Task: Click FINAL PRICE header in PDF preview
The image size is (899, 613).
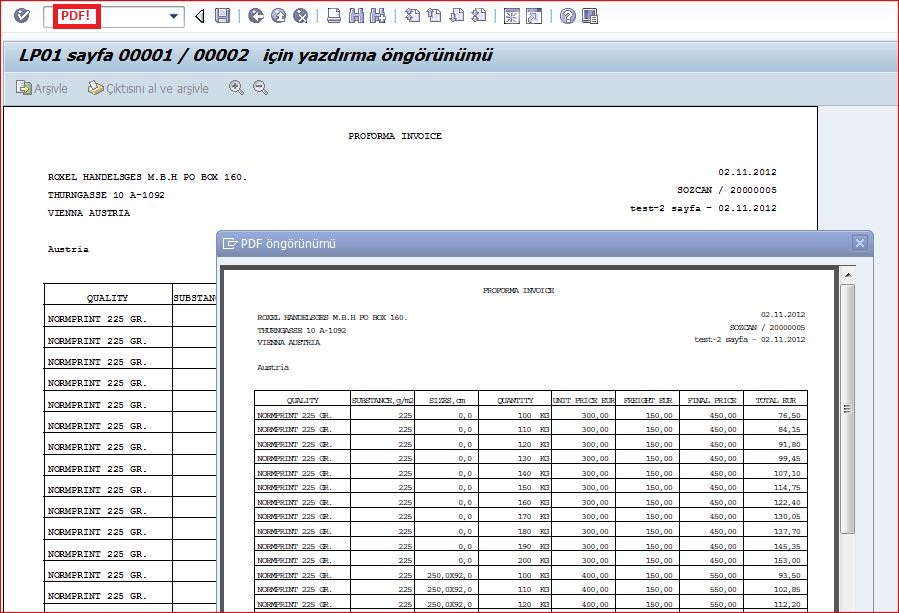Action: tap(712, 400)
